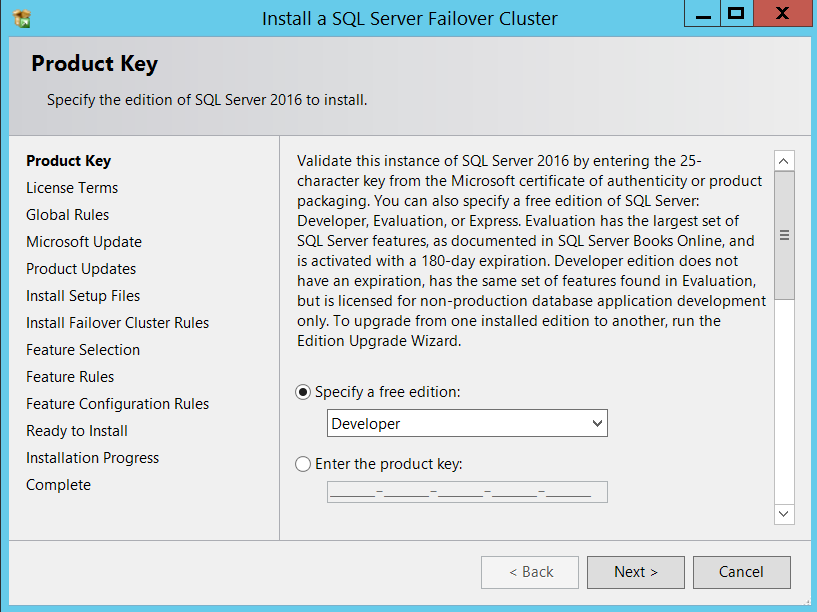Open the Developer edition dropdown
The image size is (817, 612).
(x=467, y=424)
